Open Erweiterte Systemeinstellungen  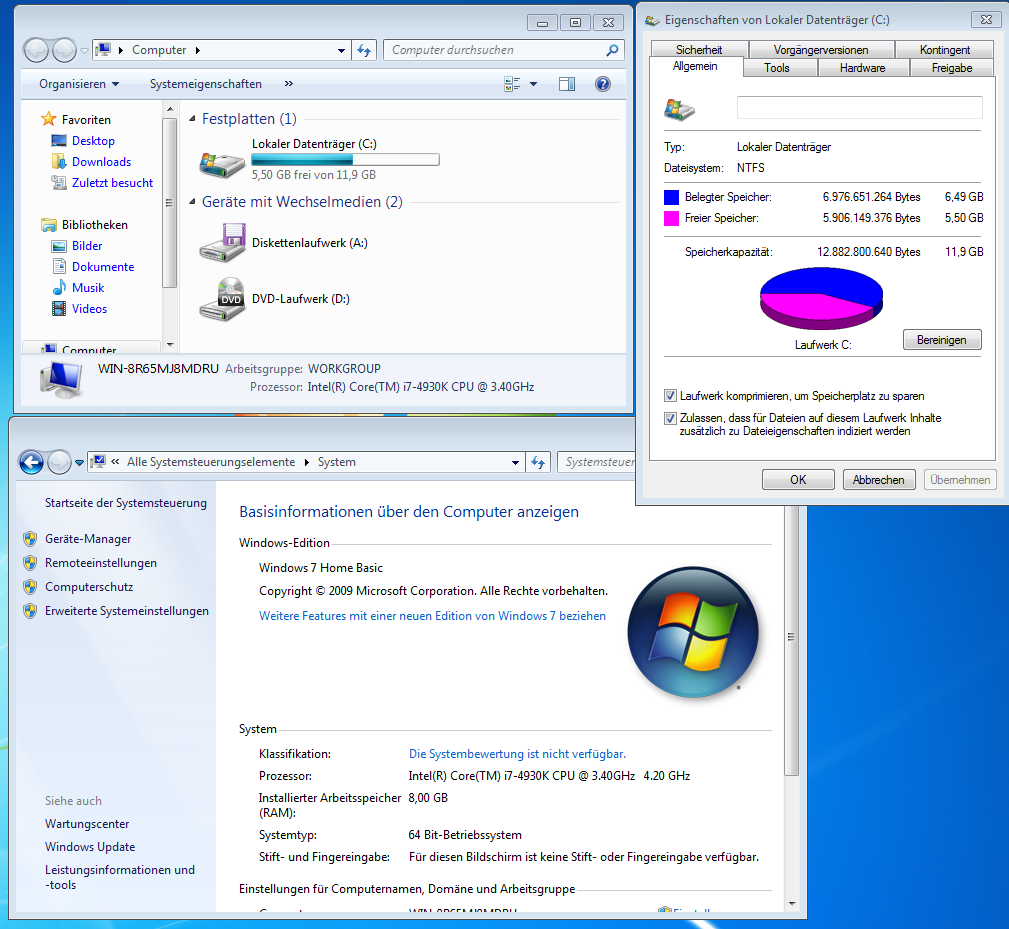point(127,611)
